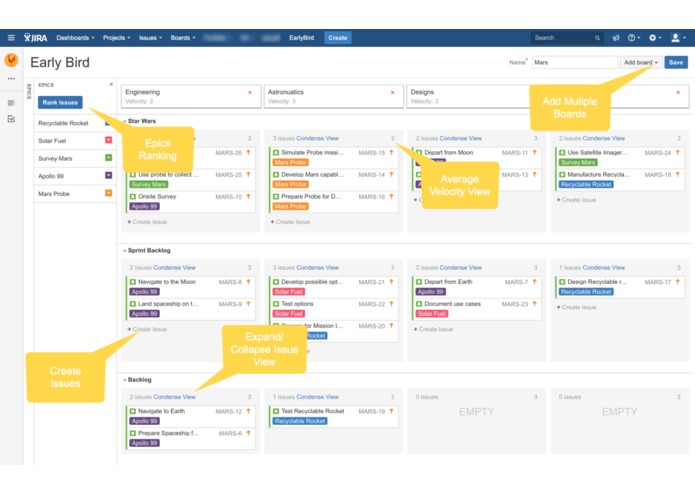The image size is (695, 494).
Task: Remove the last board with its red X
Action: 678,93
